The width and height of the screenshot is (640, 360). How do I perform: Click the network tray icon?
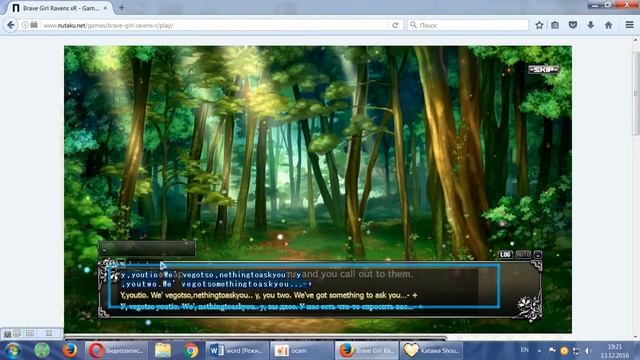click(576, 351)
